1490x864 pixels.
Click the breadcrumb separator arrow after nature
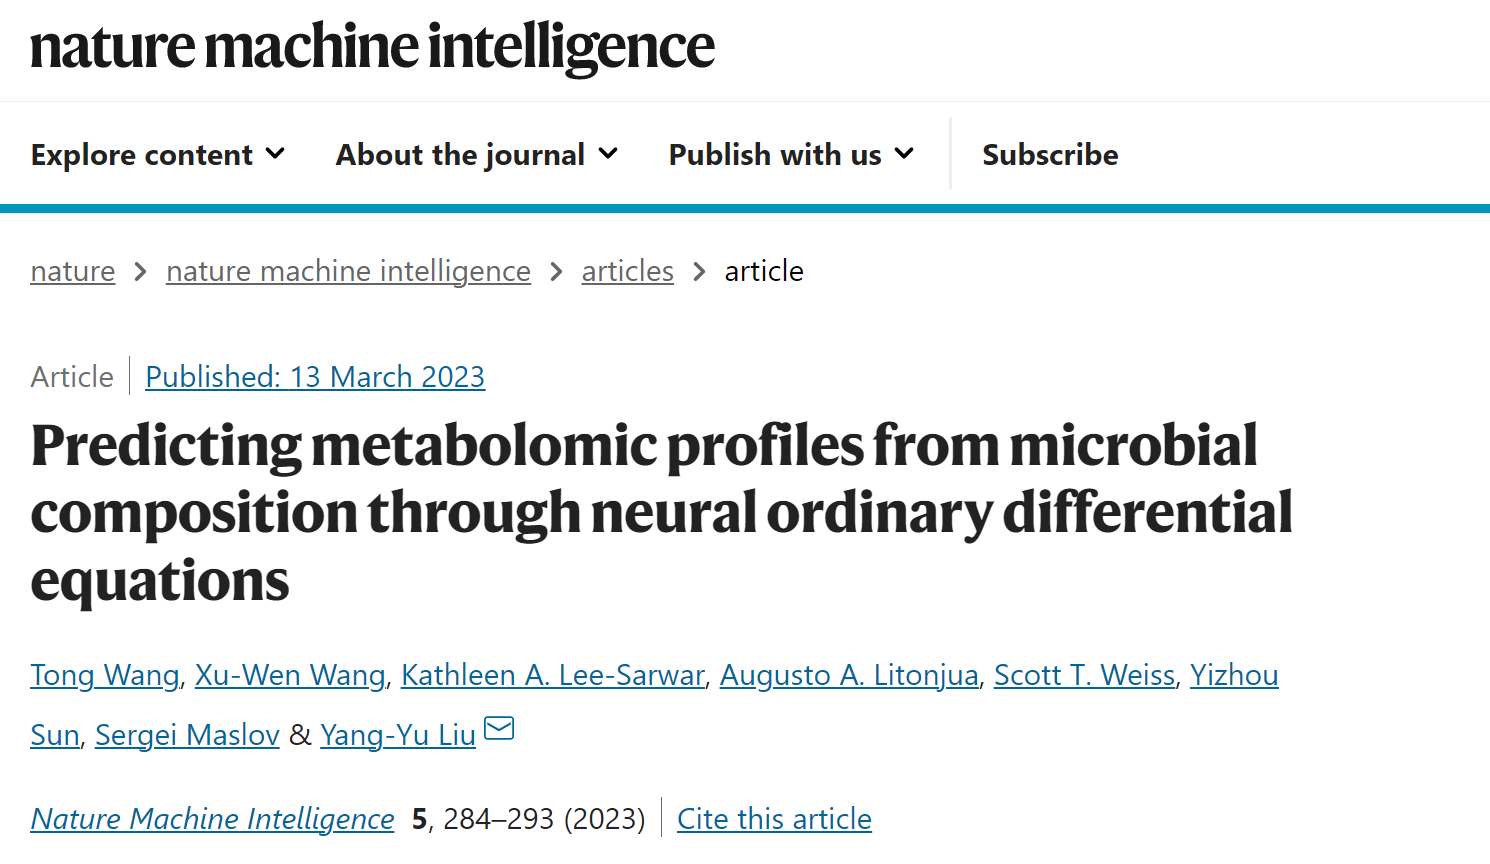pyautogui.click(x=140, y=271)
